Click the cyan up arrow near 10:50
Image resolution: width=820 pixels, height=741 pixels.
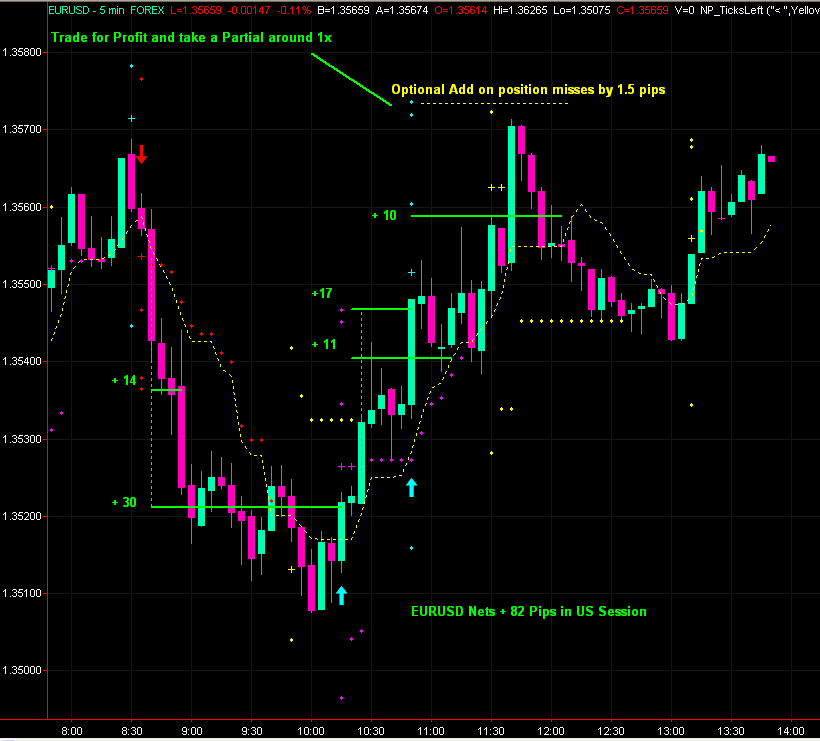pyautogui.click(x=412, y=487)
